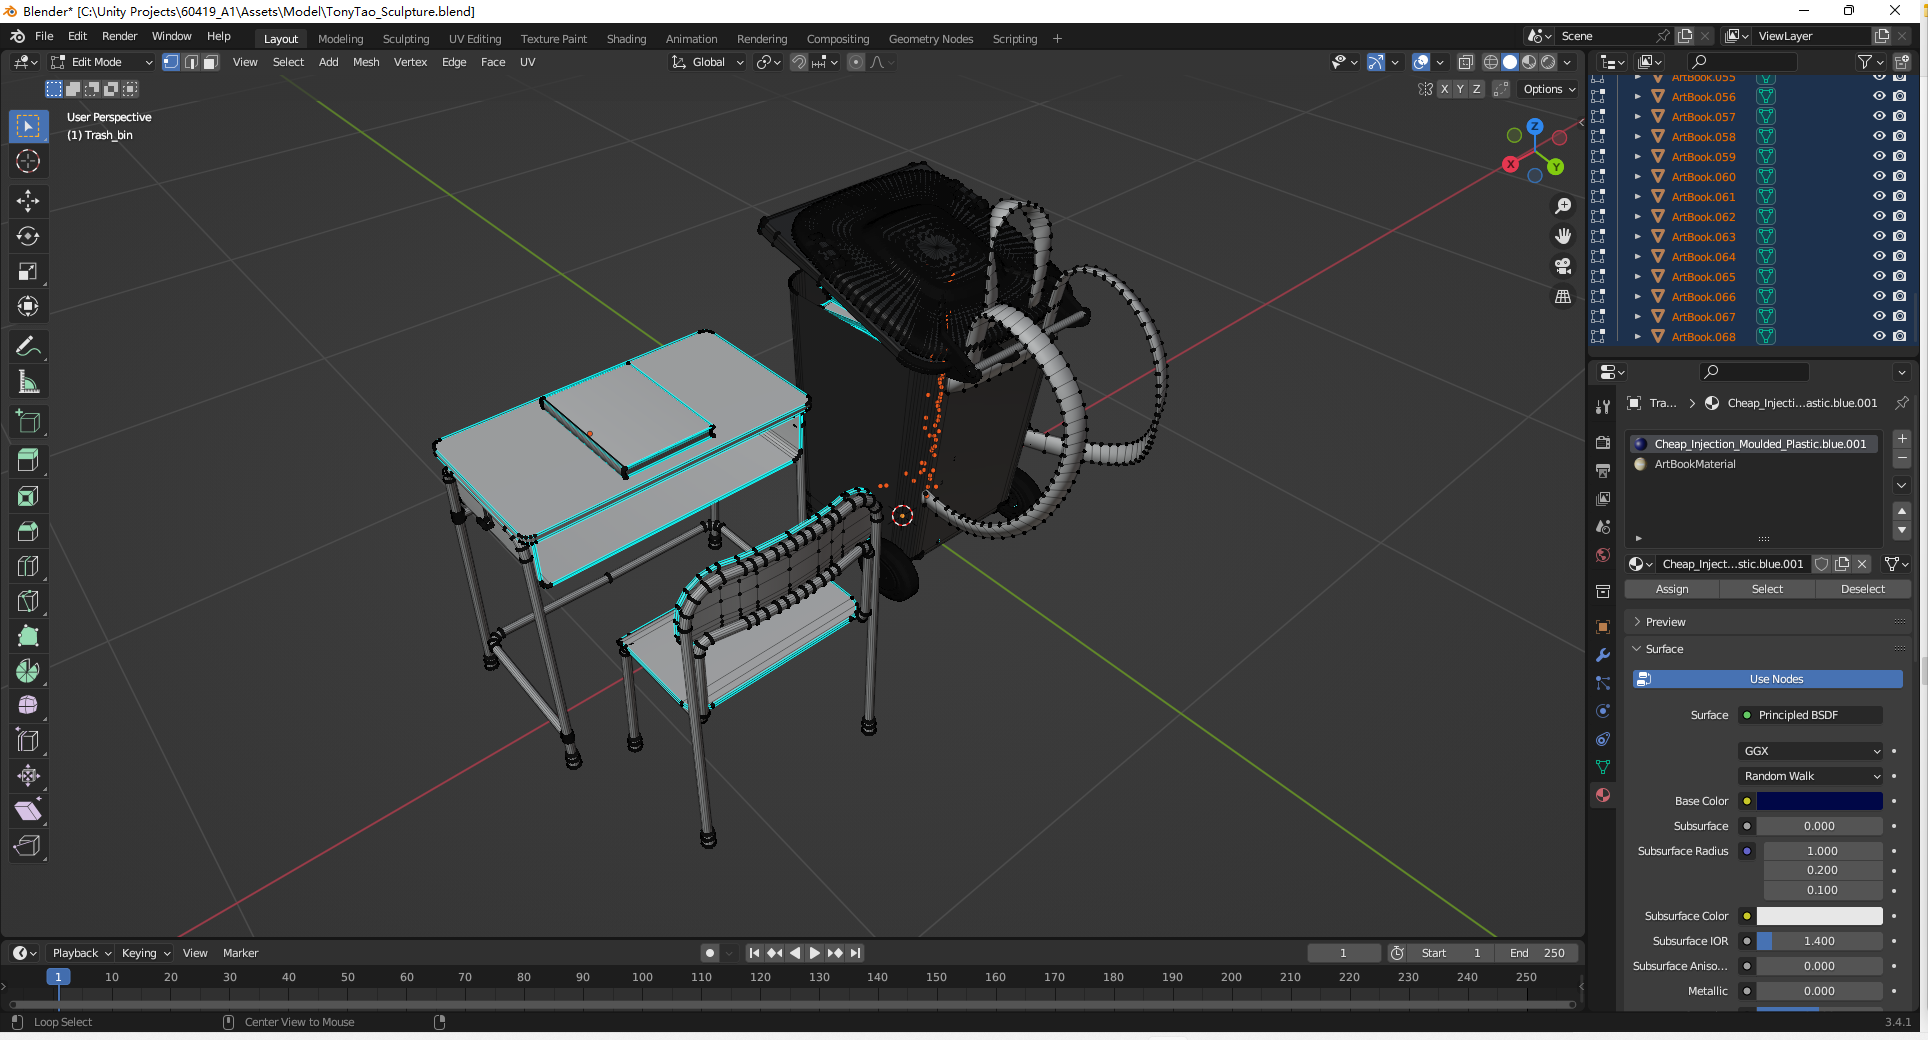The width and height of the screenshot is (1928, 1040).
Task: Select the 3D Cursor tool
Action: click(28, 161)
